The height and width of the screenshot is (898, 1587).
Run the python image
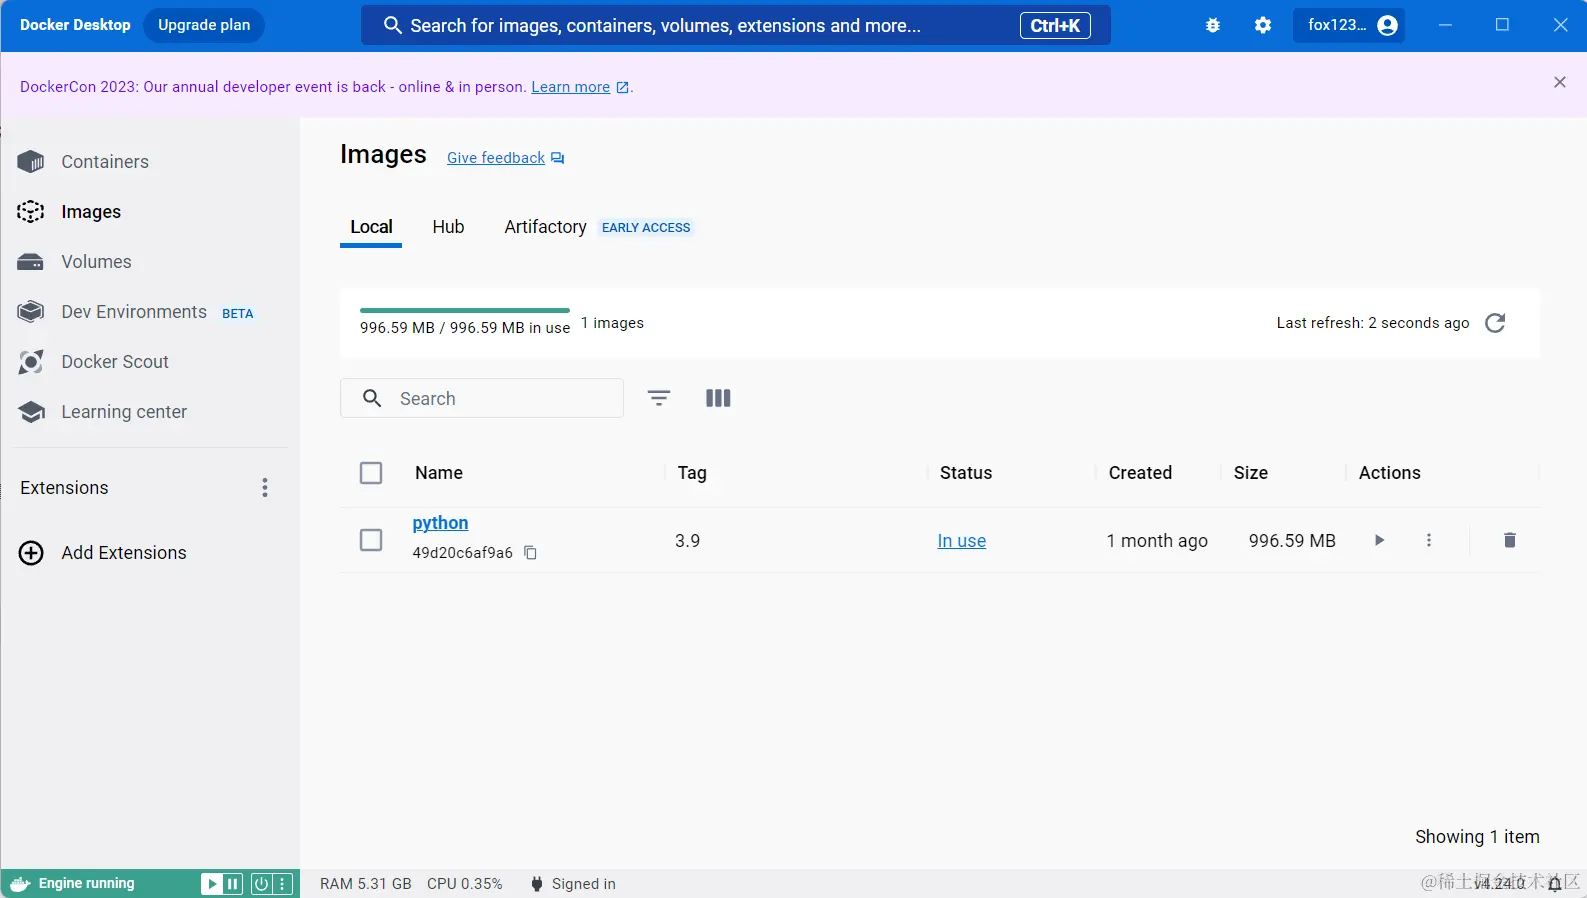1379,540
